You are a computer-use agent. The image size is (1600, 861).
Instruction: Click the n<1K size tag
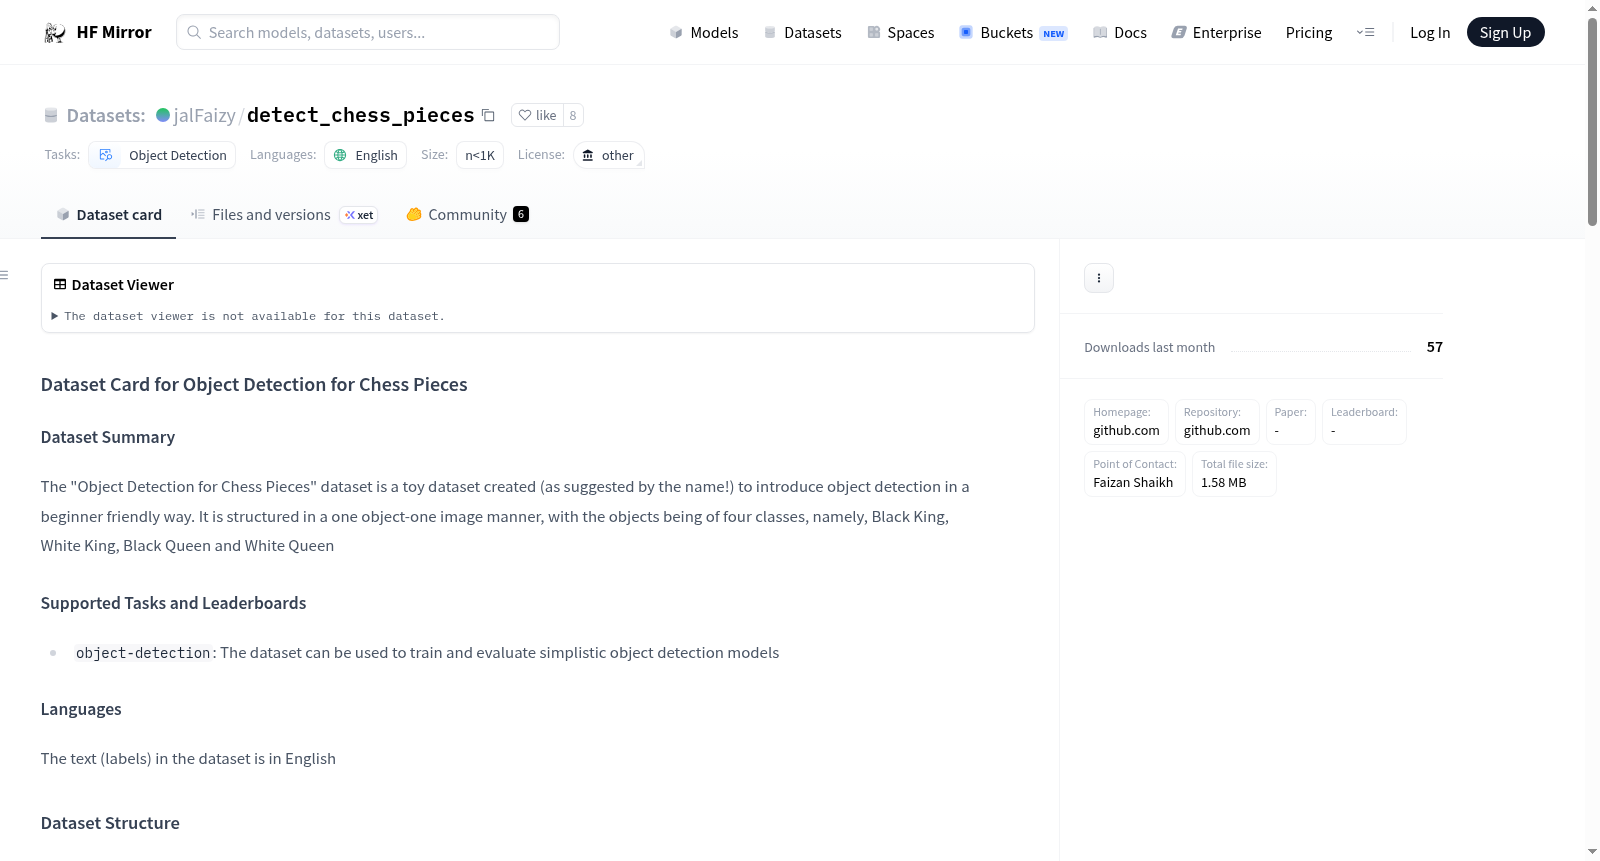480,155
